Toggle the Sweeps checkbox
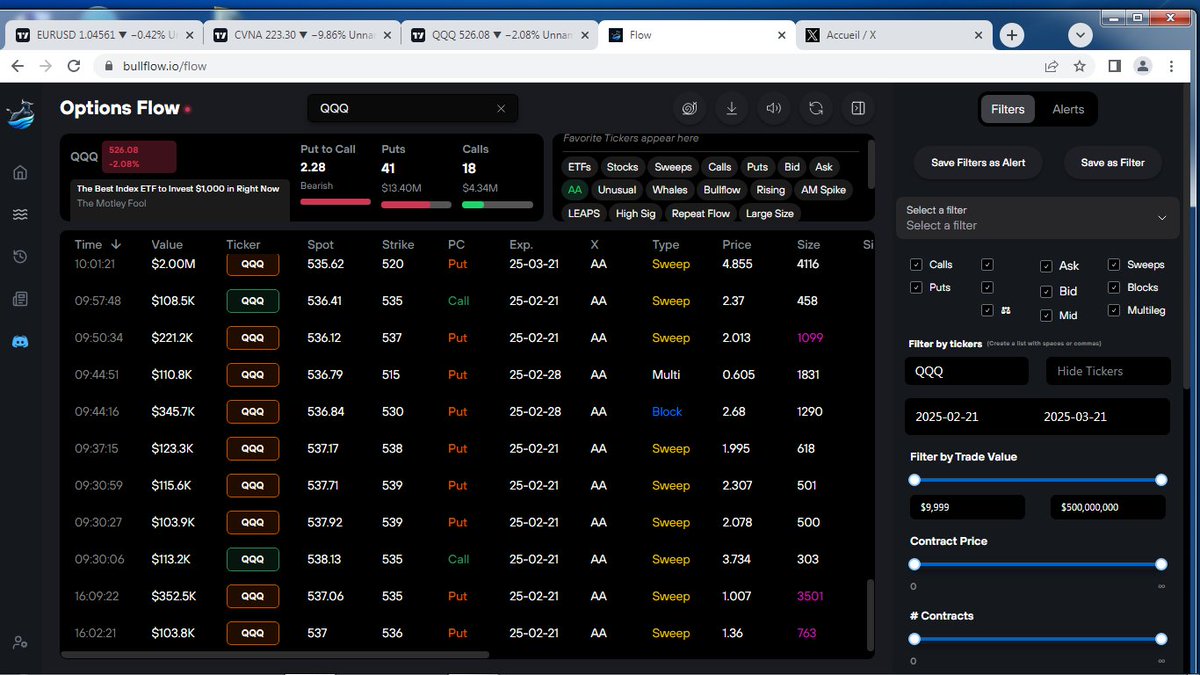1200x675 pixels. [x=1114, y=265]
